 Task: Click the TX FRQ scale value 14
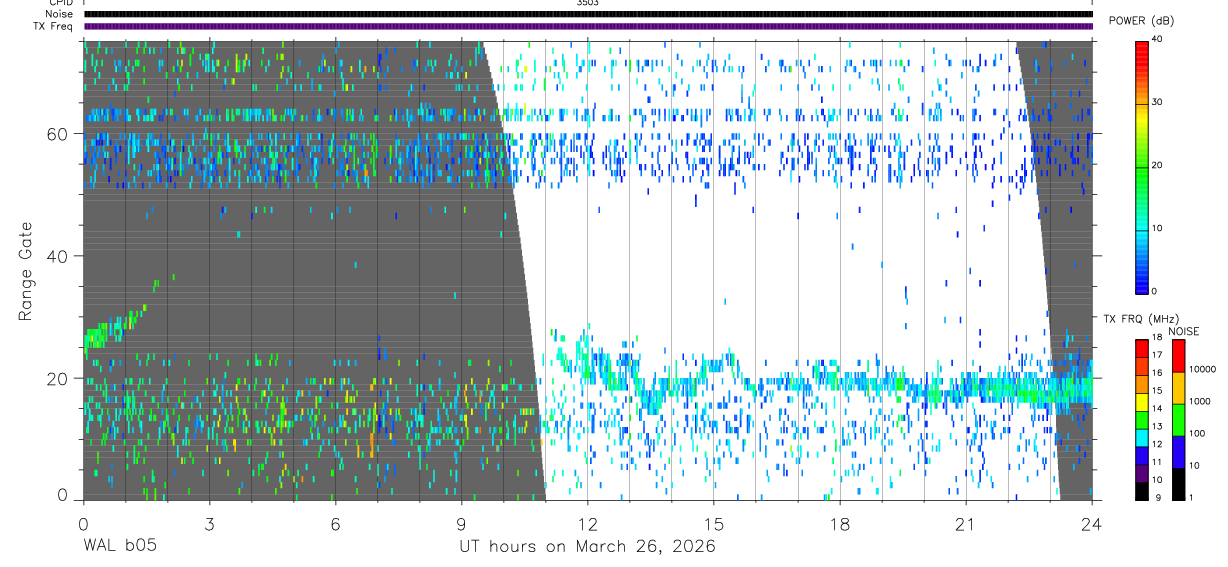pyautogui.click(x=1158, y=410)
